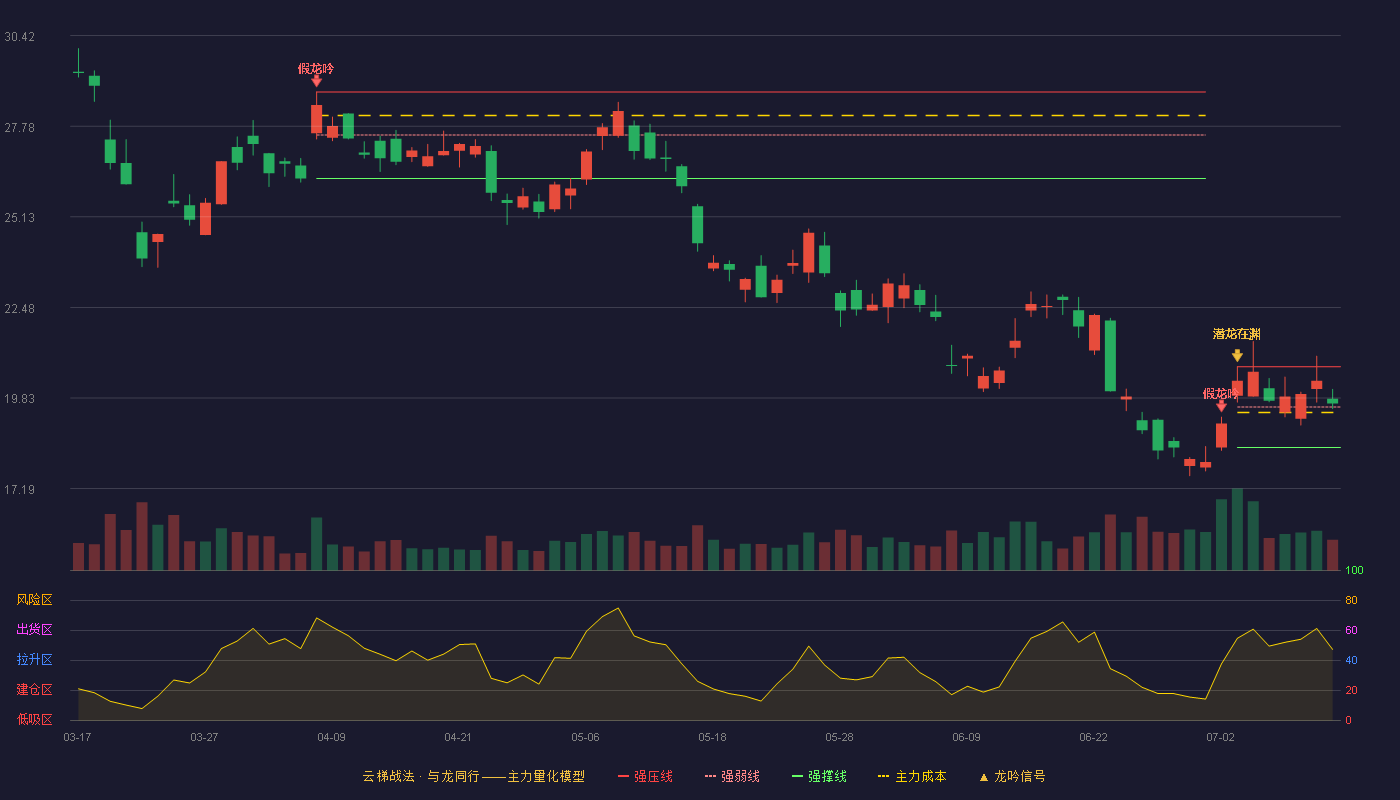This screenshot has height=800, width=1400.
Task: Click the 03-17 date label
Action: click(x=77, y=737)
